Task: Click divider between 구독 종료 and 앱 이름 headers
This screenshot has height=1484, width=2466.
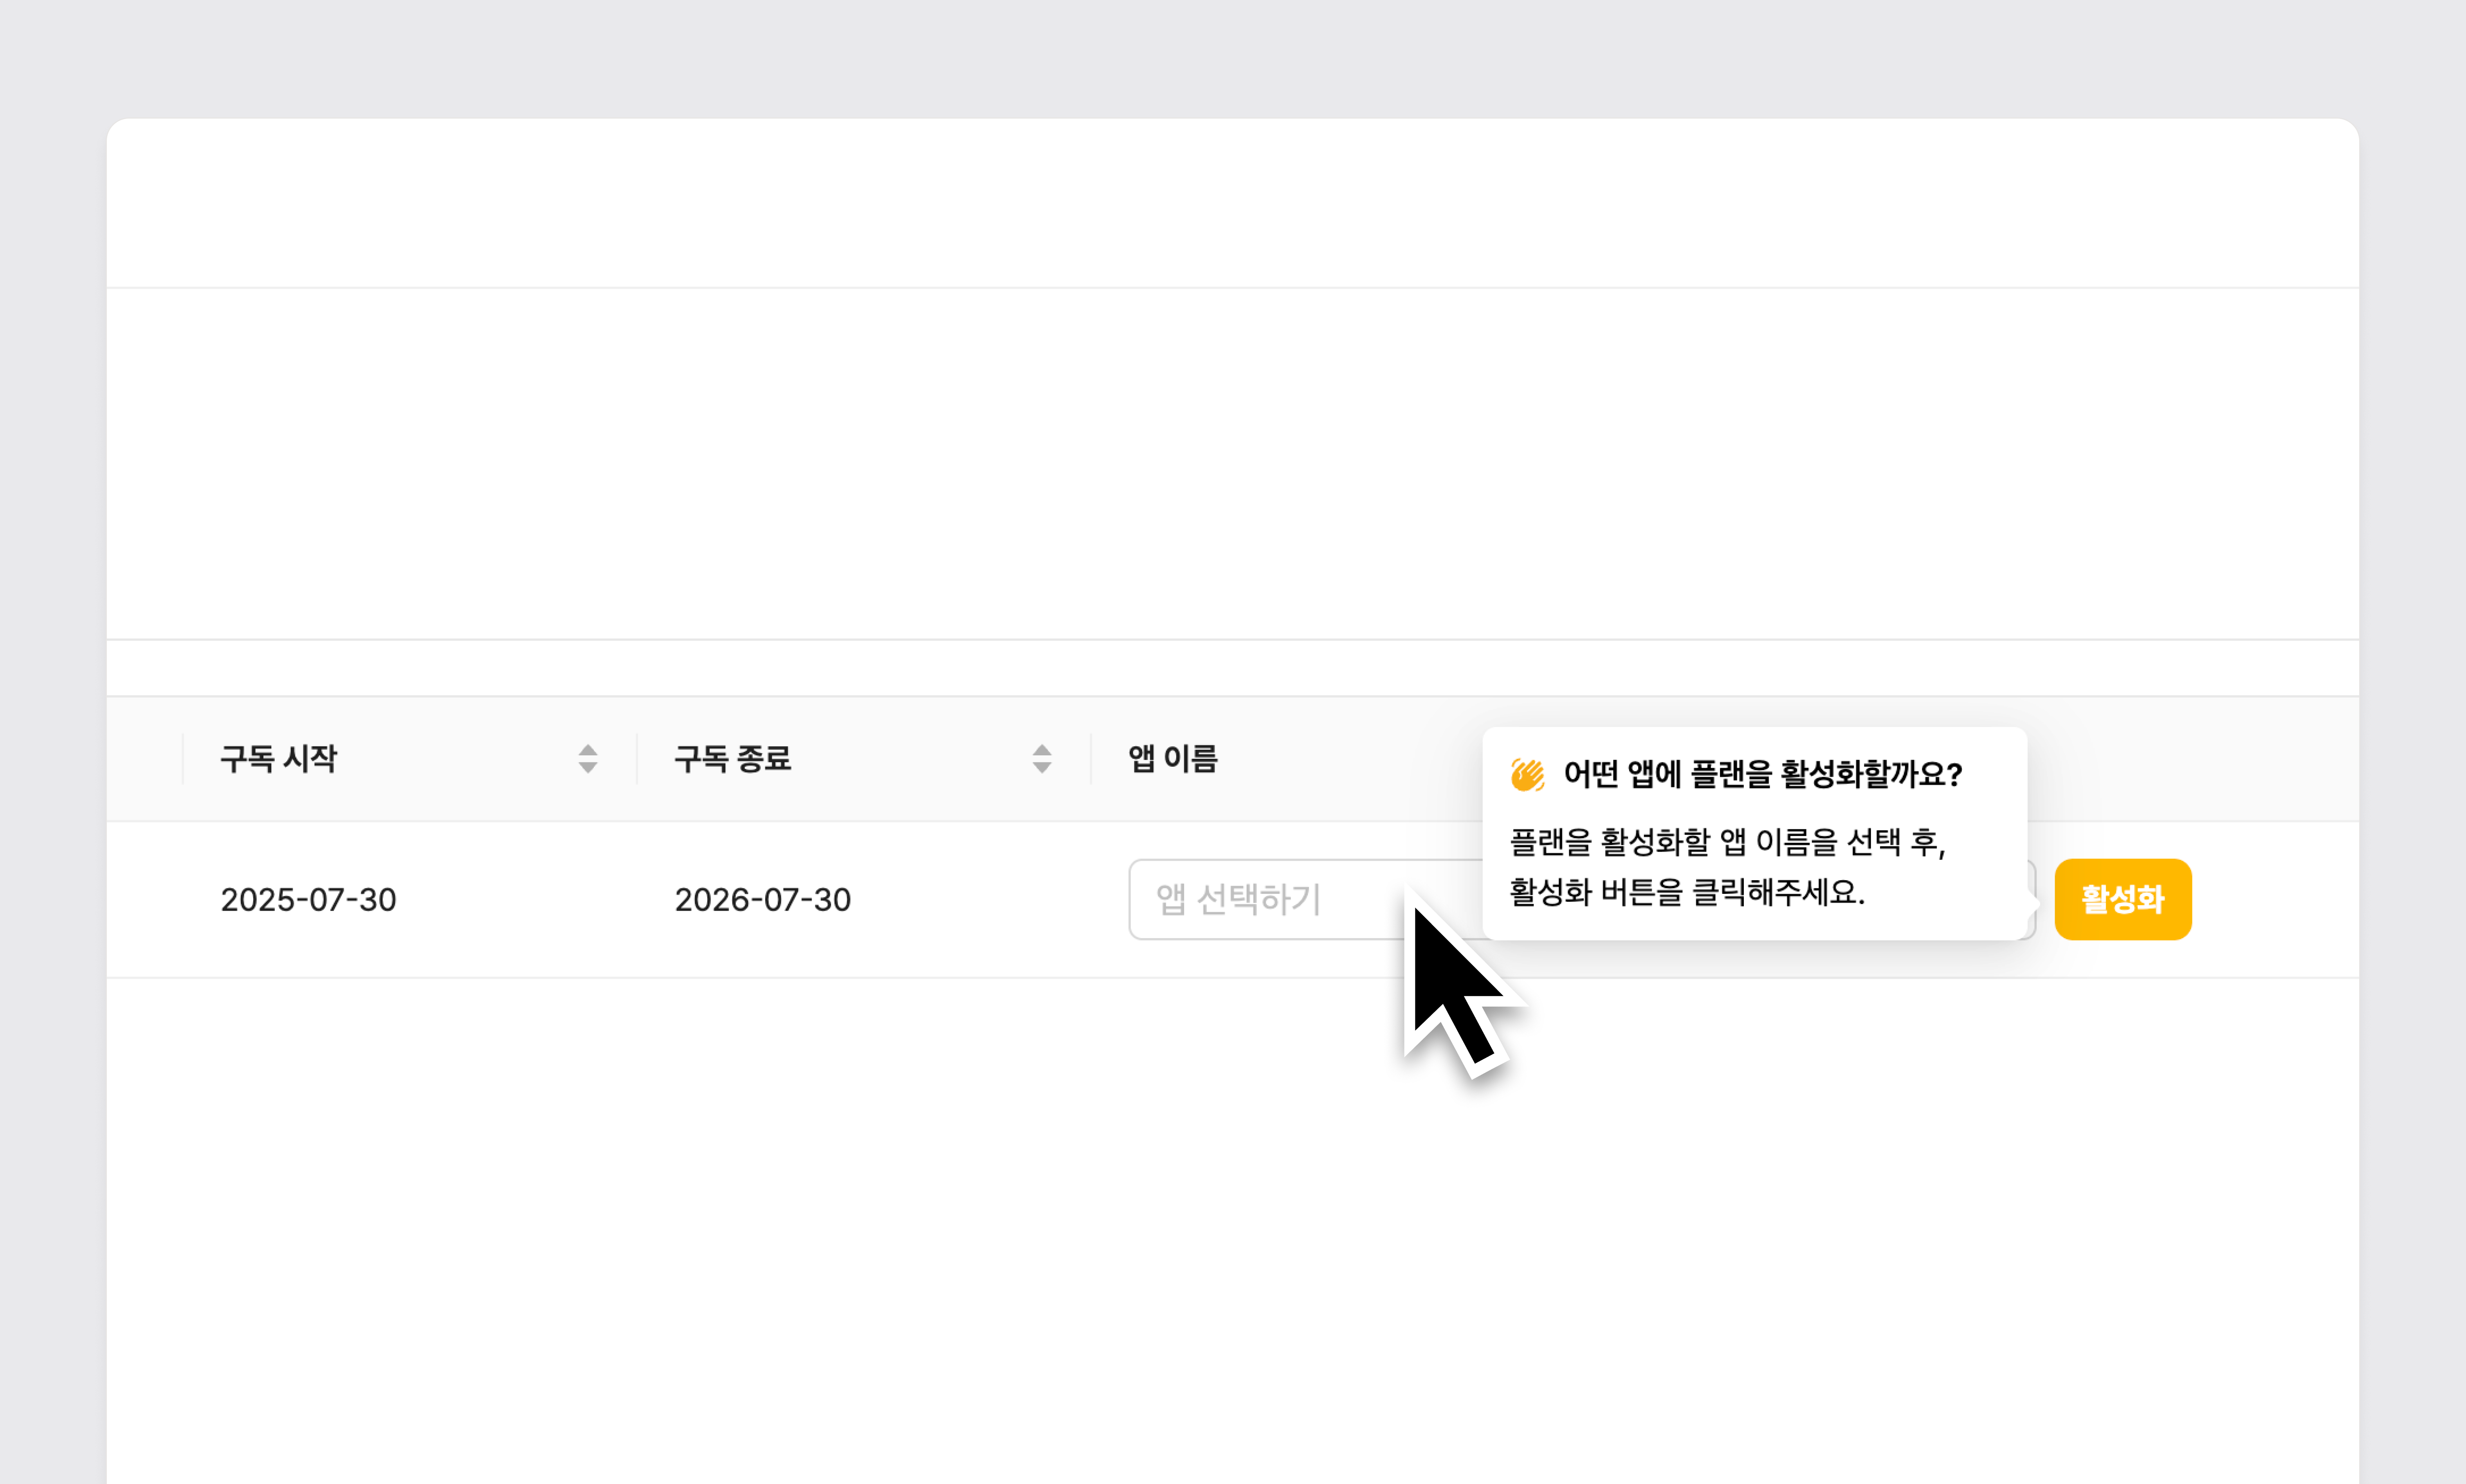Action: [1091, 759]
